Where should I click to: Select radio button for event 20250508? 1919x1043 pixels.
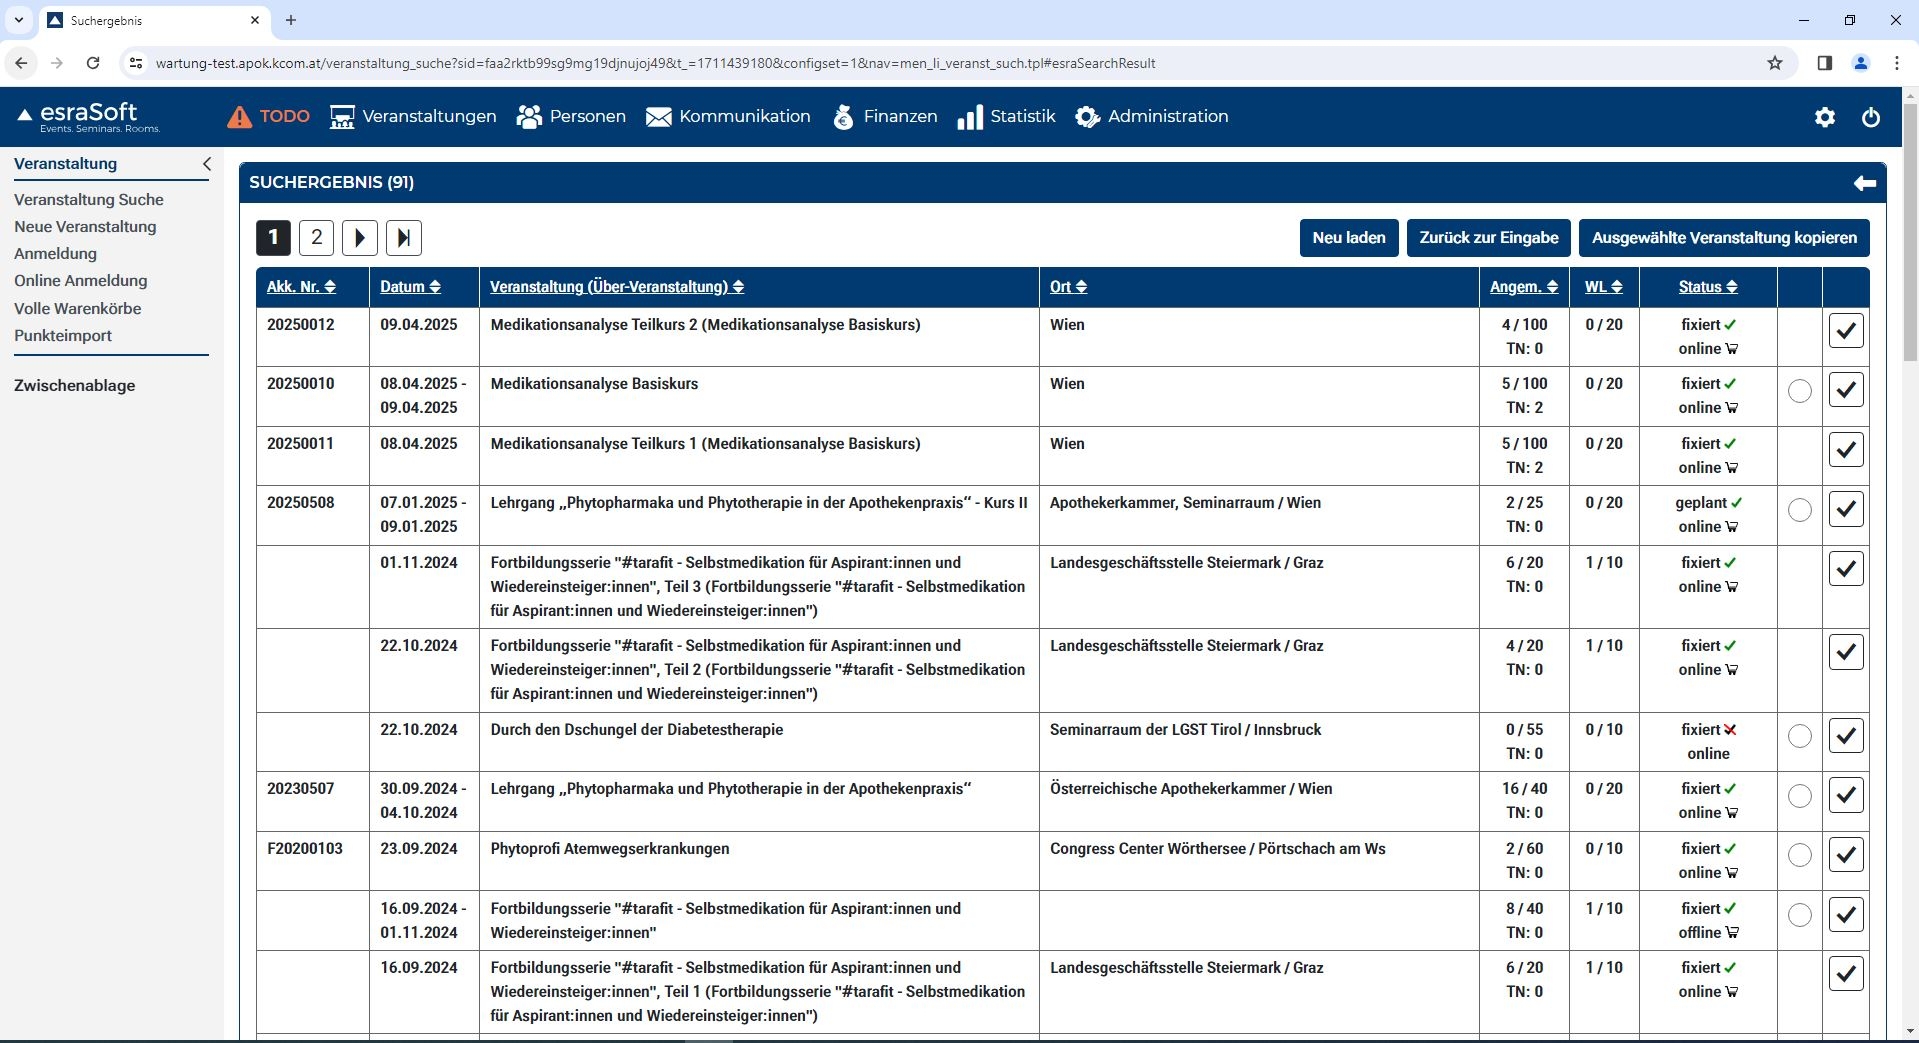click(1800, 510)
